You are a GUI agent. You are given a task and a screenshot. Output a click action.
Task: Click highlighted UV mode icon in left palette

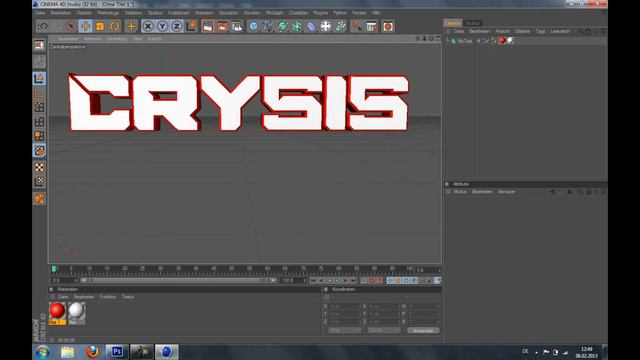pyautogui.click(x=39, y=151)
